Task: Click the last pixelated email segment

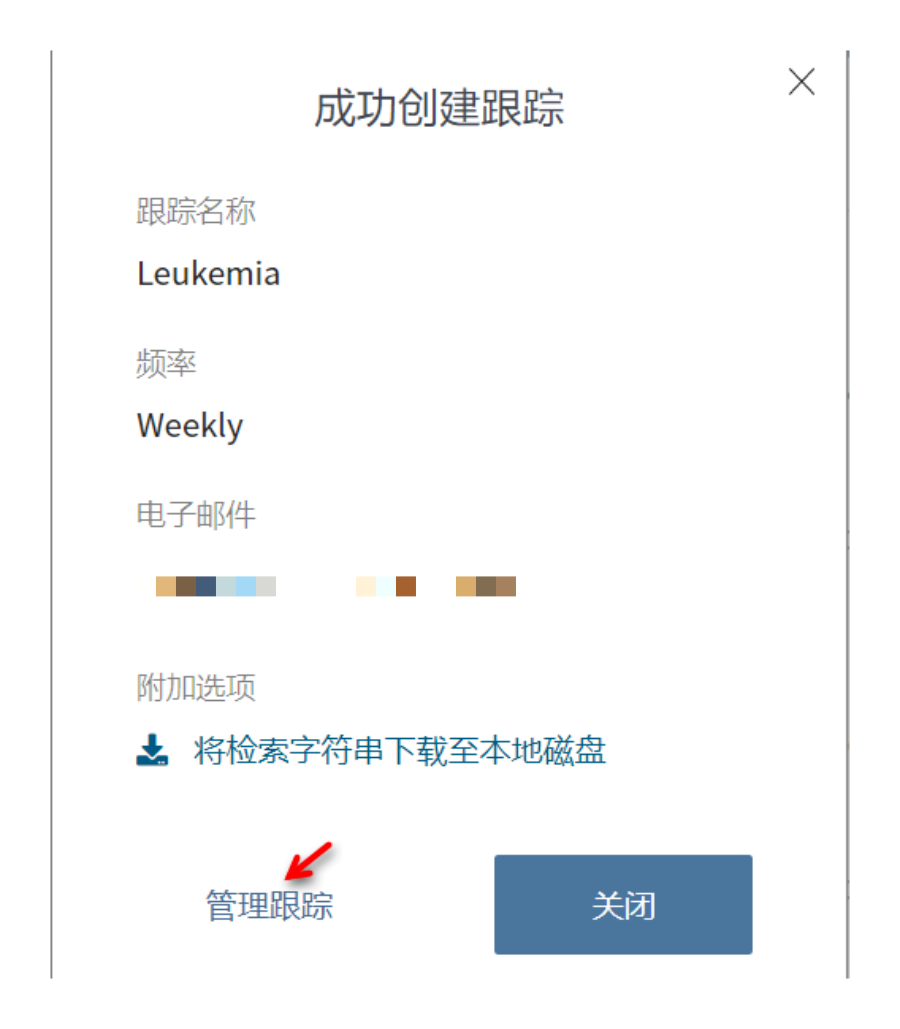Action: tap(486, 586)
